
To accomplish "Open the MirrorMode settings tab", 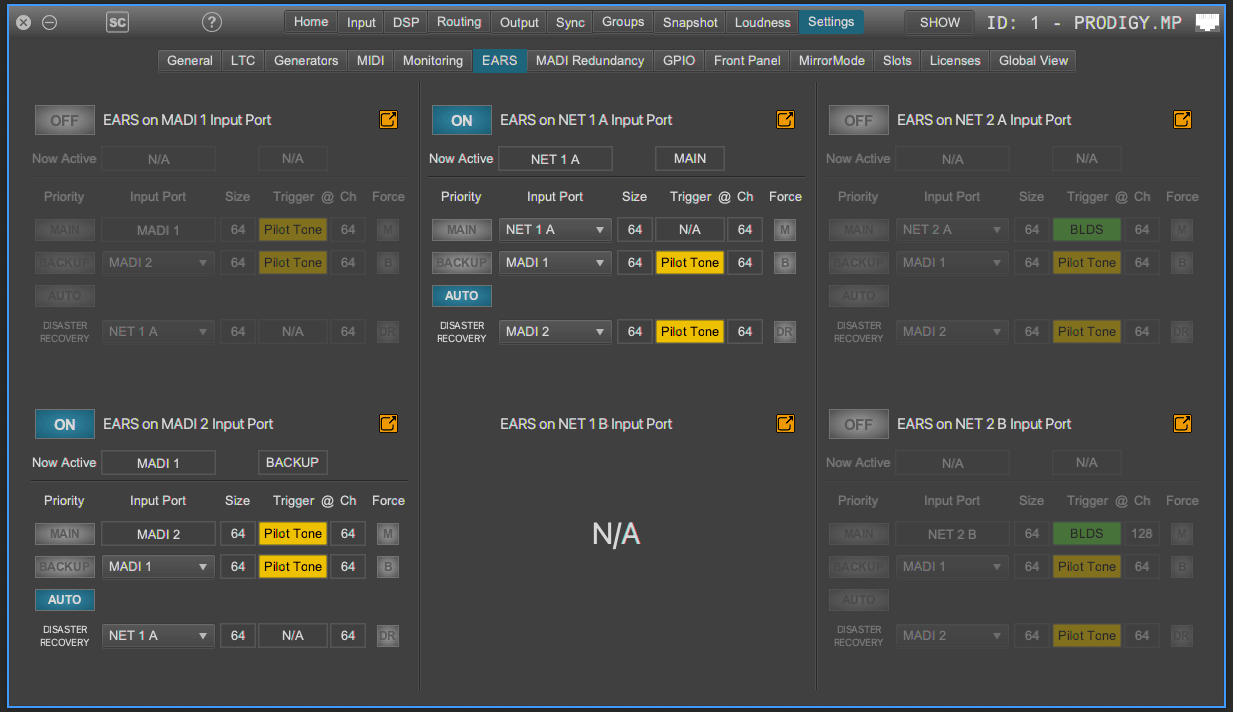I will coord(832,61).
